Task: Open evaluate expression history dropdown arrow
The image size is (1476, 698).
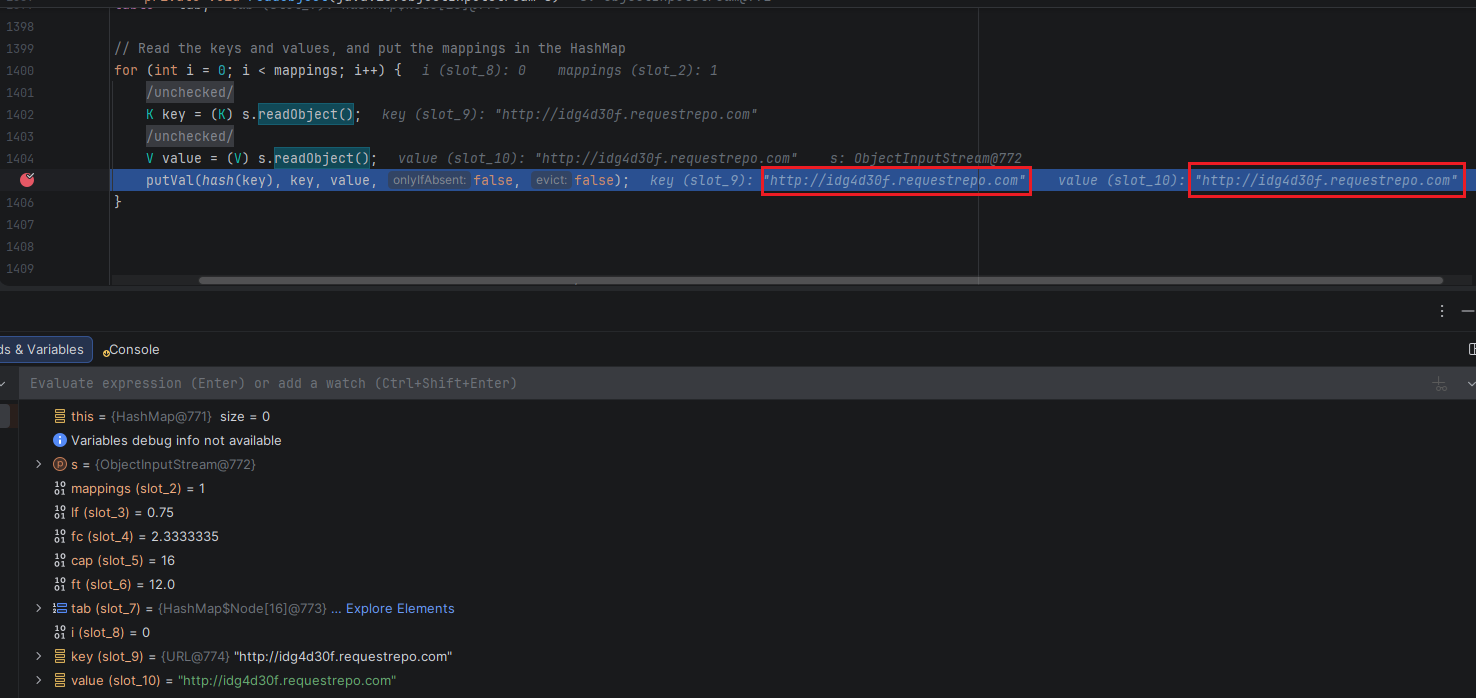Action: 1470,384
